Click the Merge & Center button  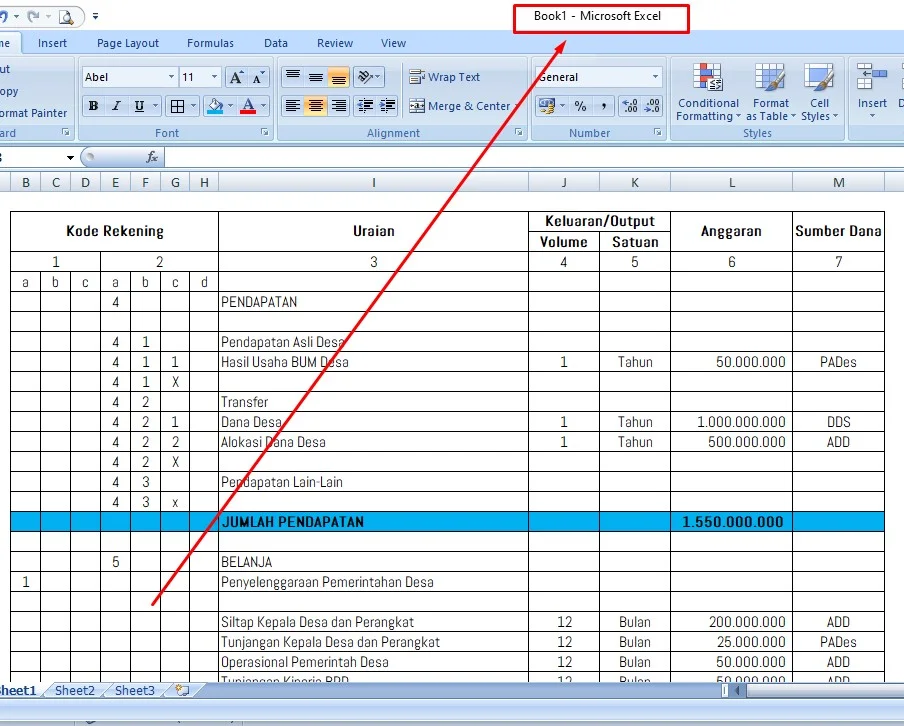coord(460,106)
